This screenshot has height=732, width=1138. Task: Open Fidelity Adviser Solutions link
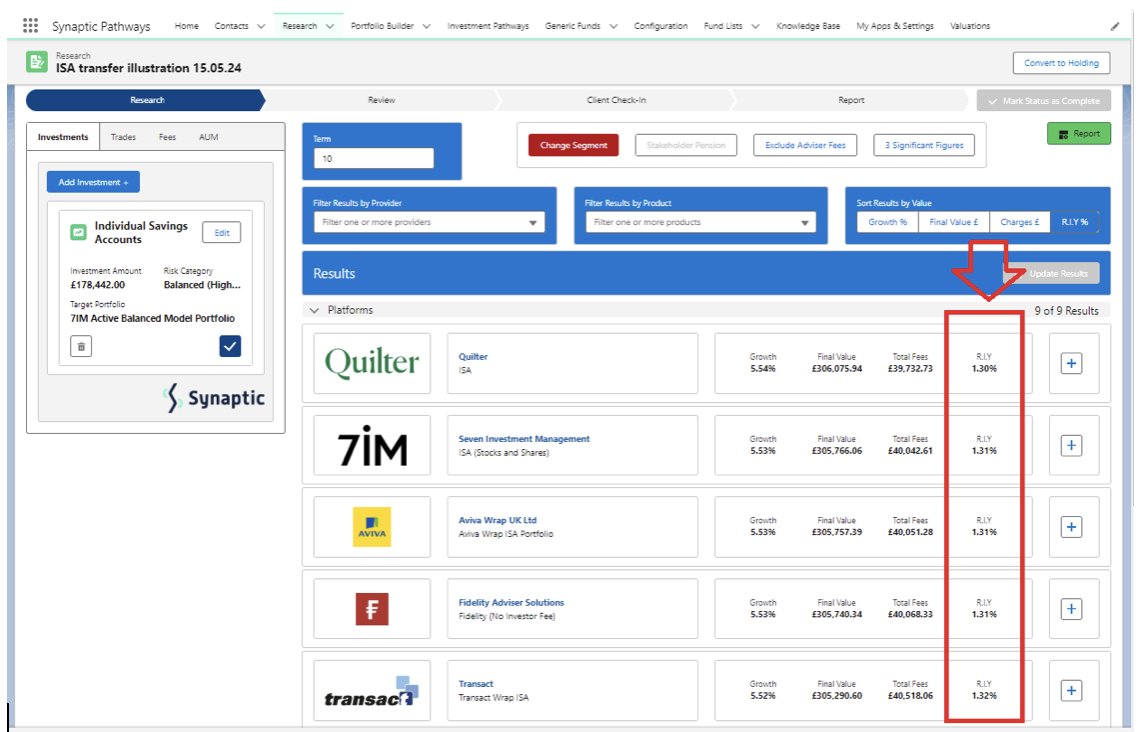pos(511,603)
